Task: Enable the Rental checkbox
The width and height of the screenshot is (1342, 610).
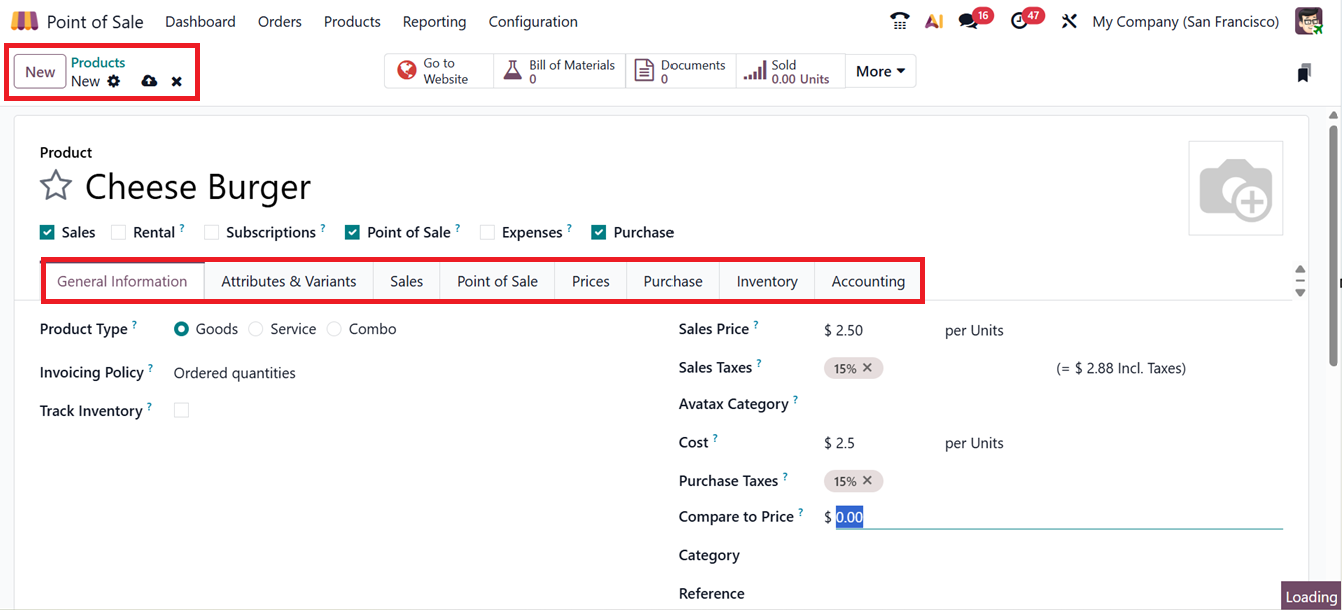Action: tap(118, 232)
